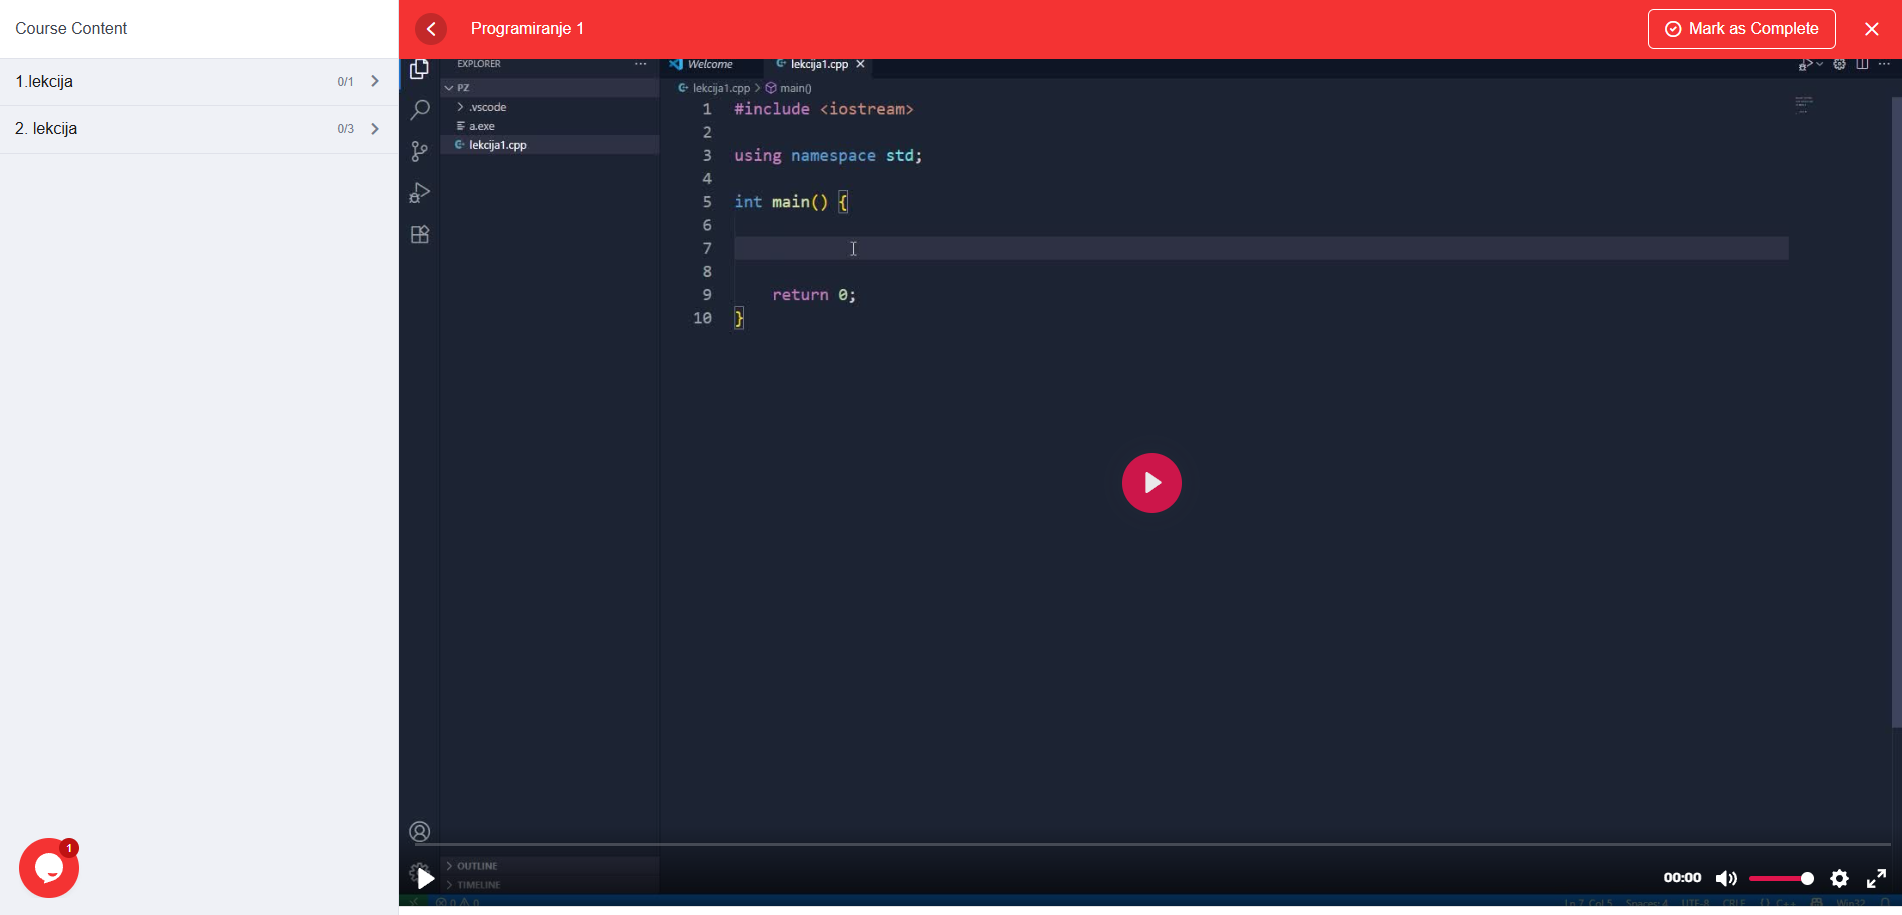Expand the 2. lekcija section

tap(375, 129)
